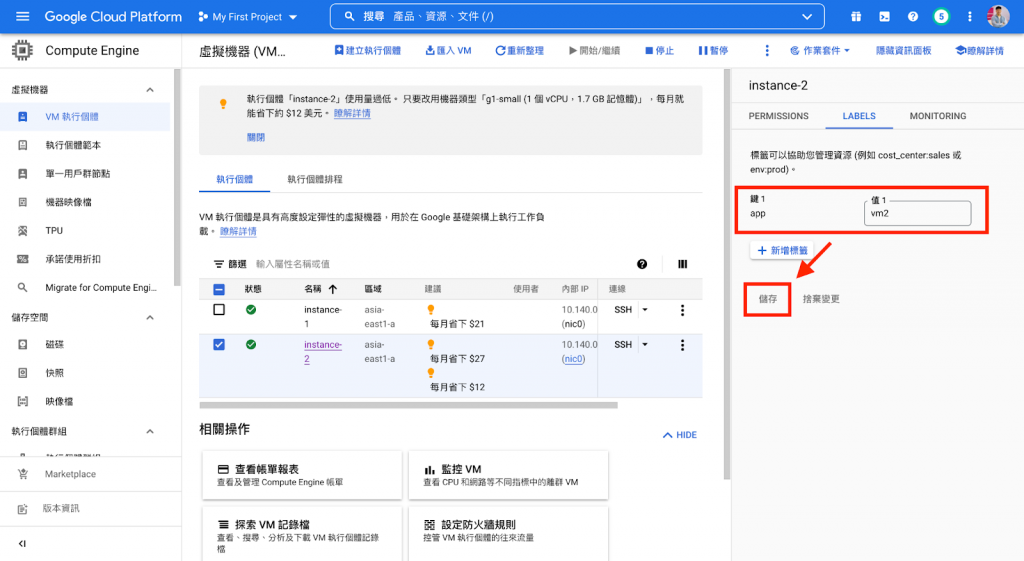
Task: Open table filter help icon
Action: pyautogui.click(x=642, y=264)
